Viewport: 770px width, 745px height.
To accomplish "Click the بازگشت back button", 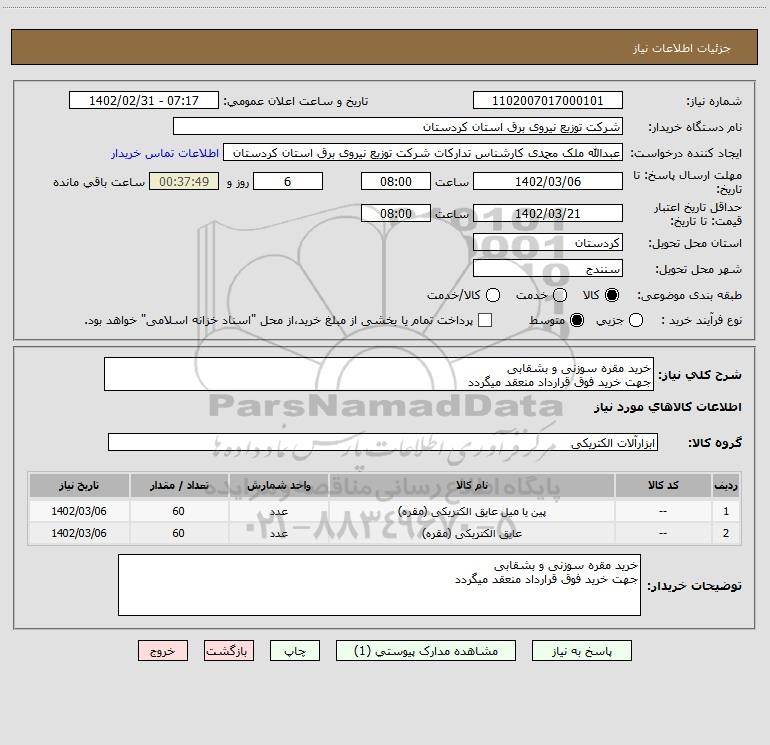I will click(x=229, y=651).
